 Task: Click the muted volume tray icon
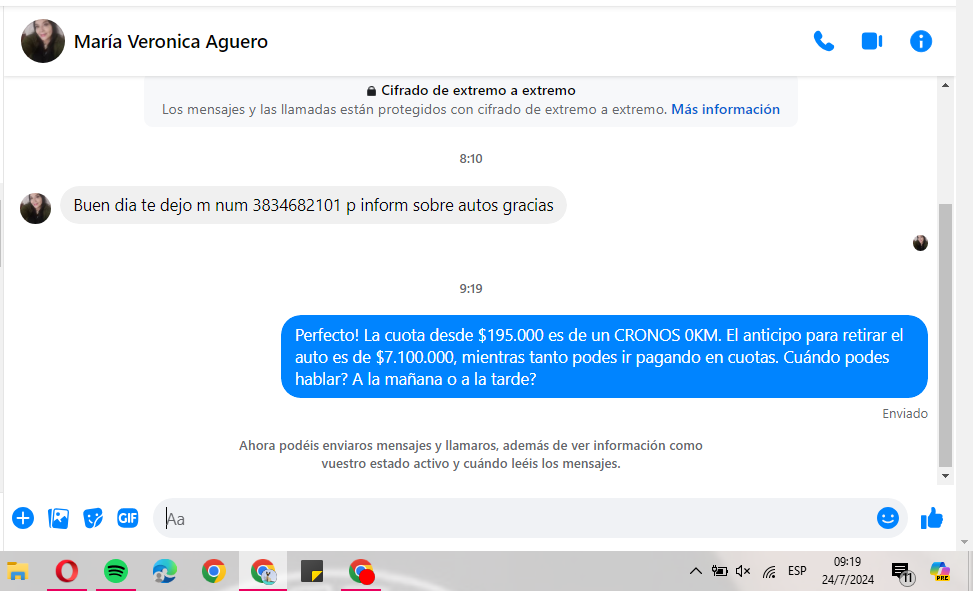[743, 571]
